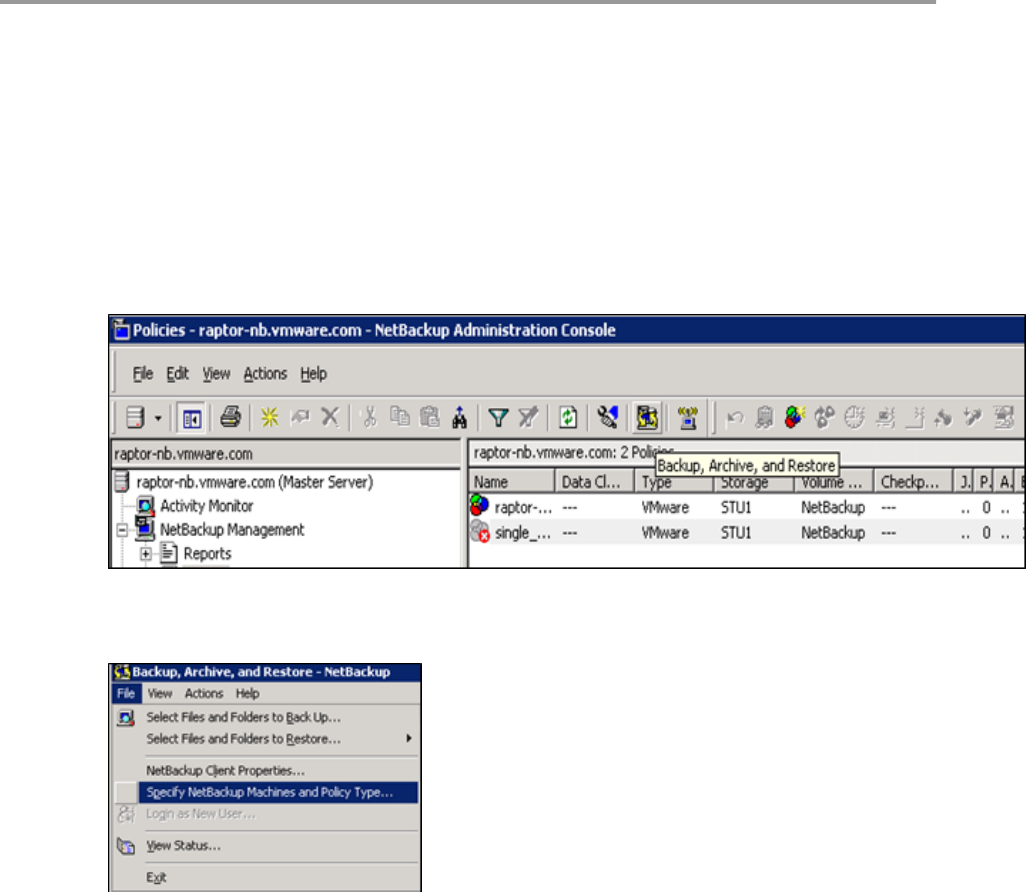Open the Edit menu in Administration Console
1026x892 pixels.
[177, 374]
